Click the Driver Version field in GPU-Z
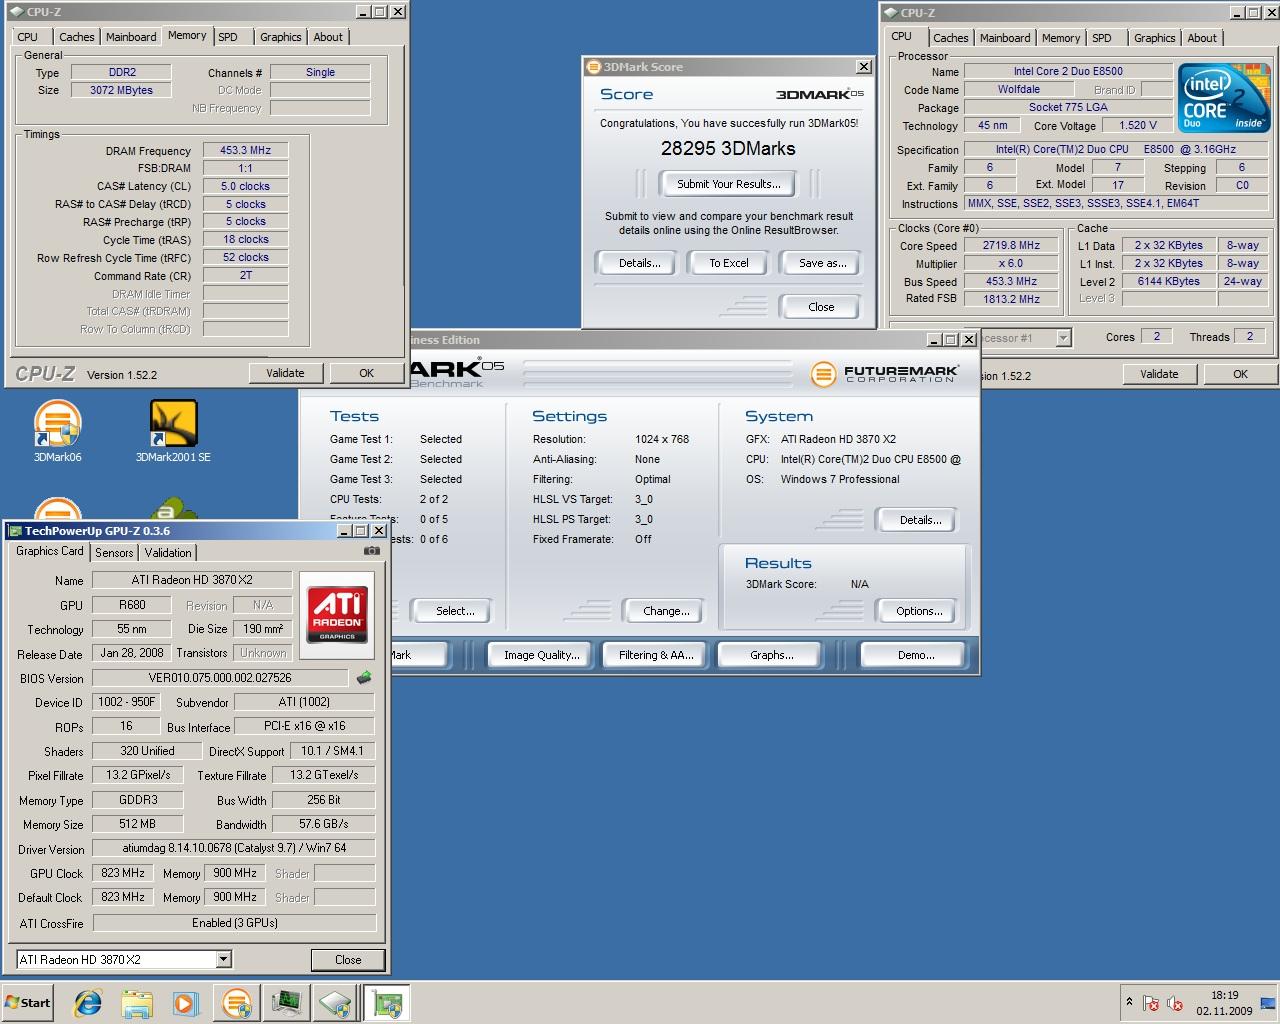Image resolution: width=1280 pixels, height=1024 pixels. click(234, 848)
